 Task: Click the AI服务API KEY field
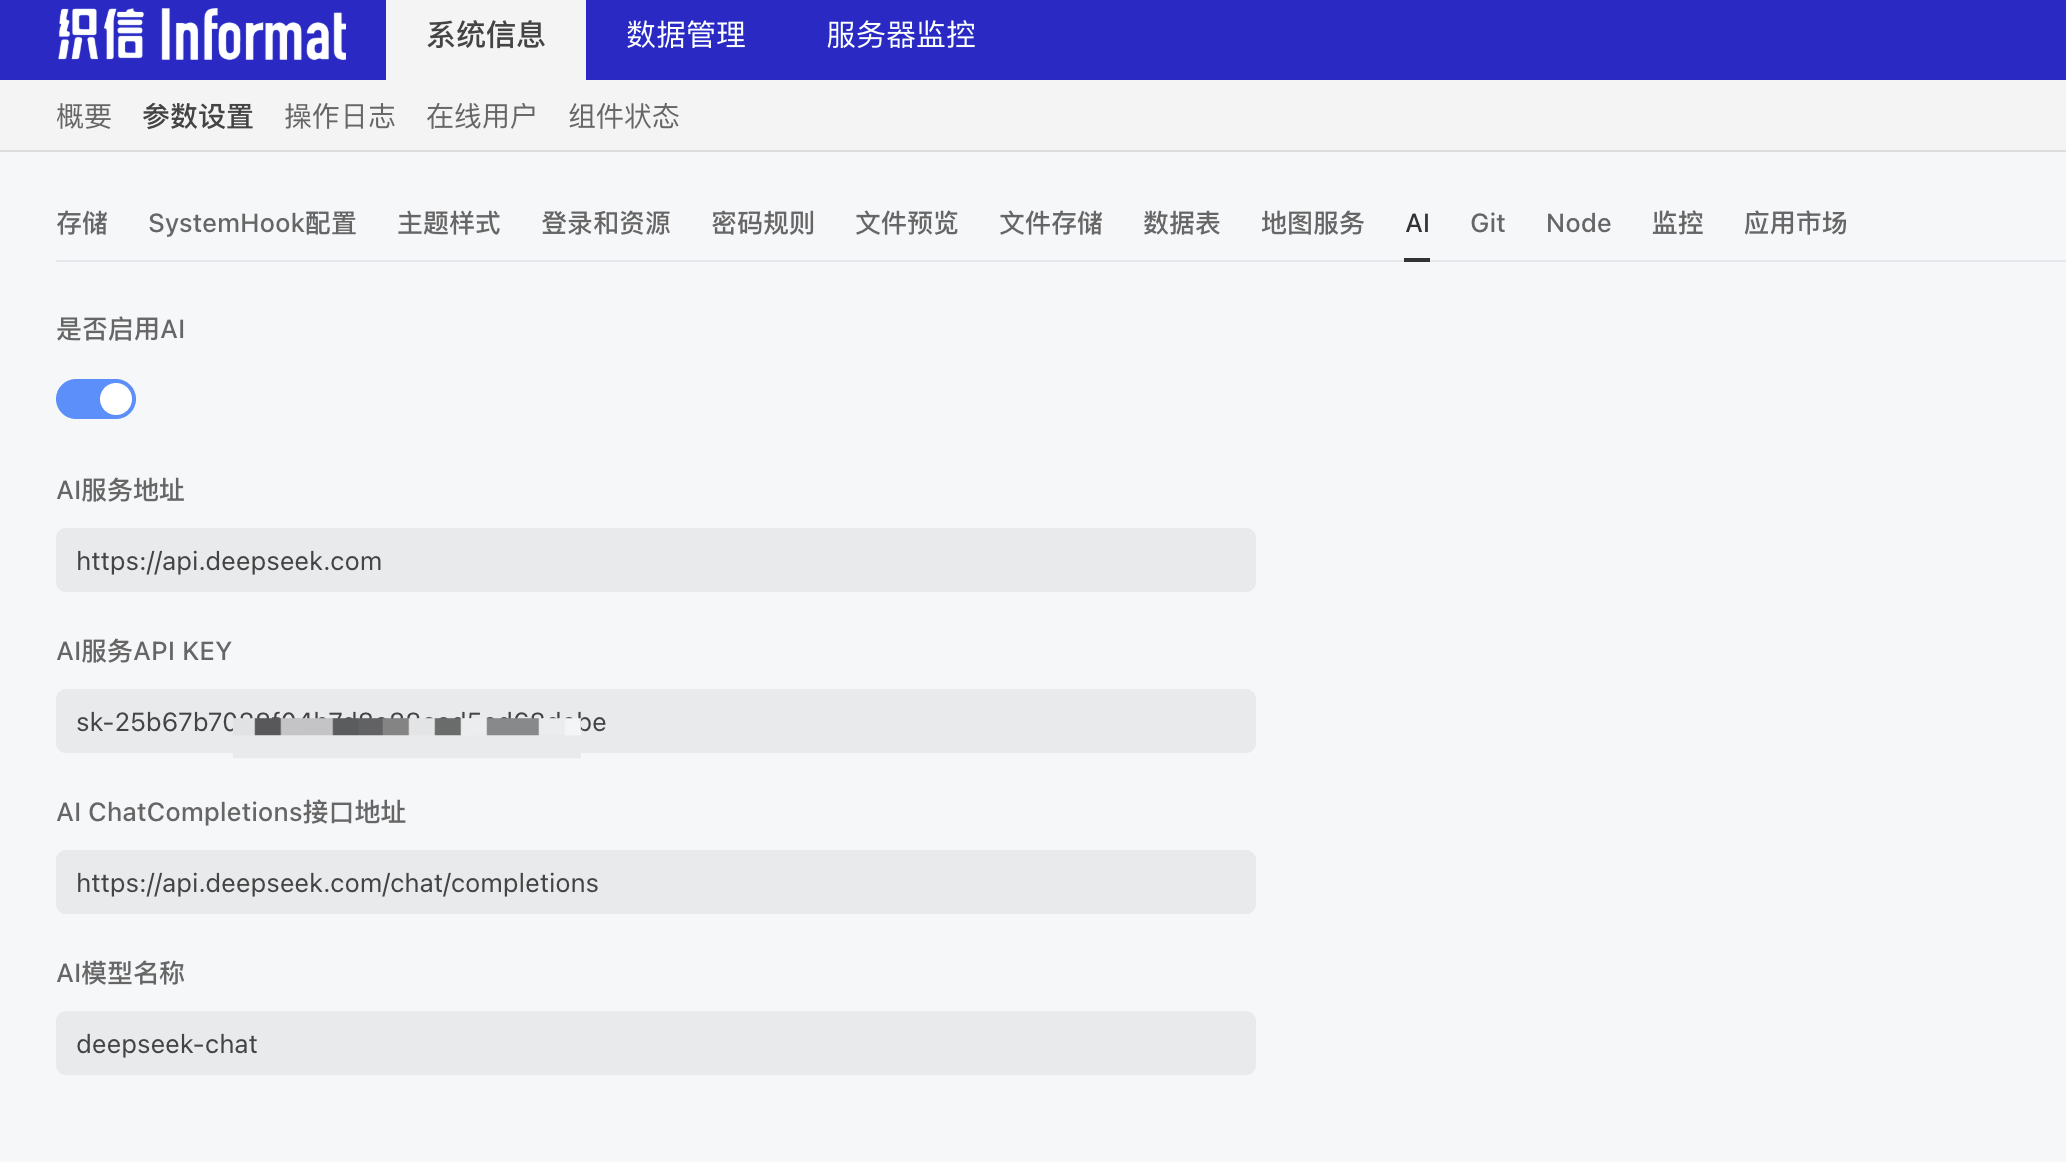tap(655, 721)
